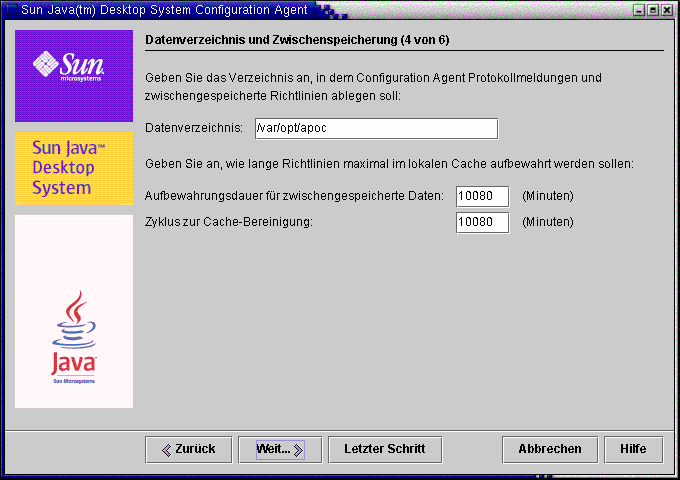Click '(Minuten)' beside Cache-Bereinigung field
The width and height of the screenshot is (680, 480).
coord(548,222)
